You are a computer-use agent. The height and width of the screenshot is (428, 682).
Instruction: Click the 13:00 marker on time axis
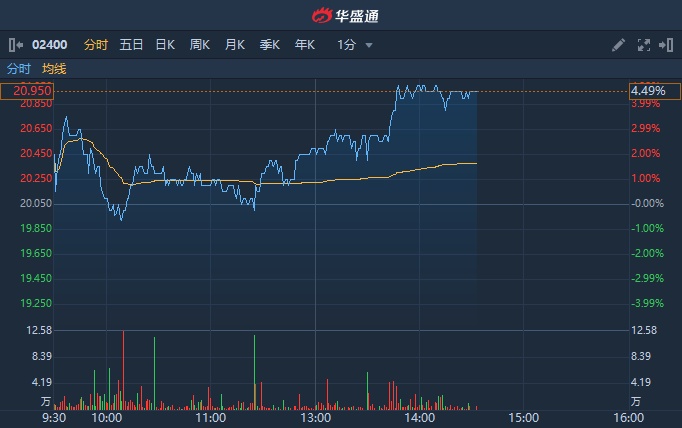(315, 418)
